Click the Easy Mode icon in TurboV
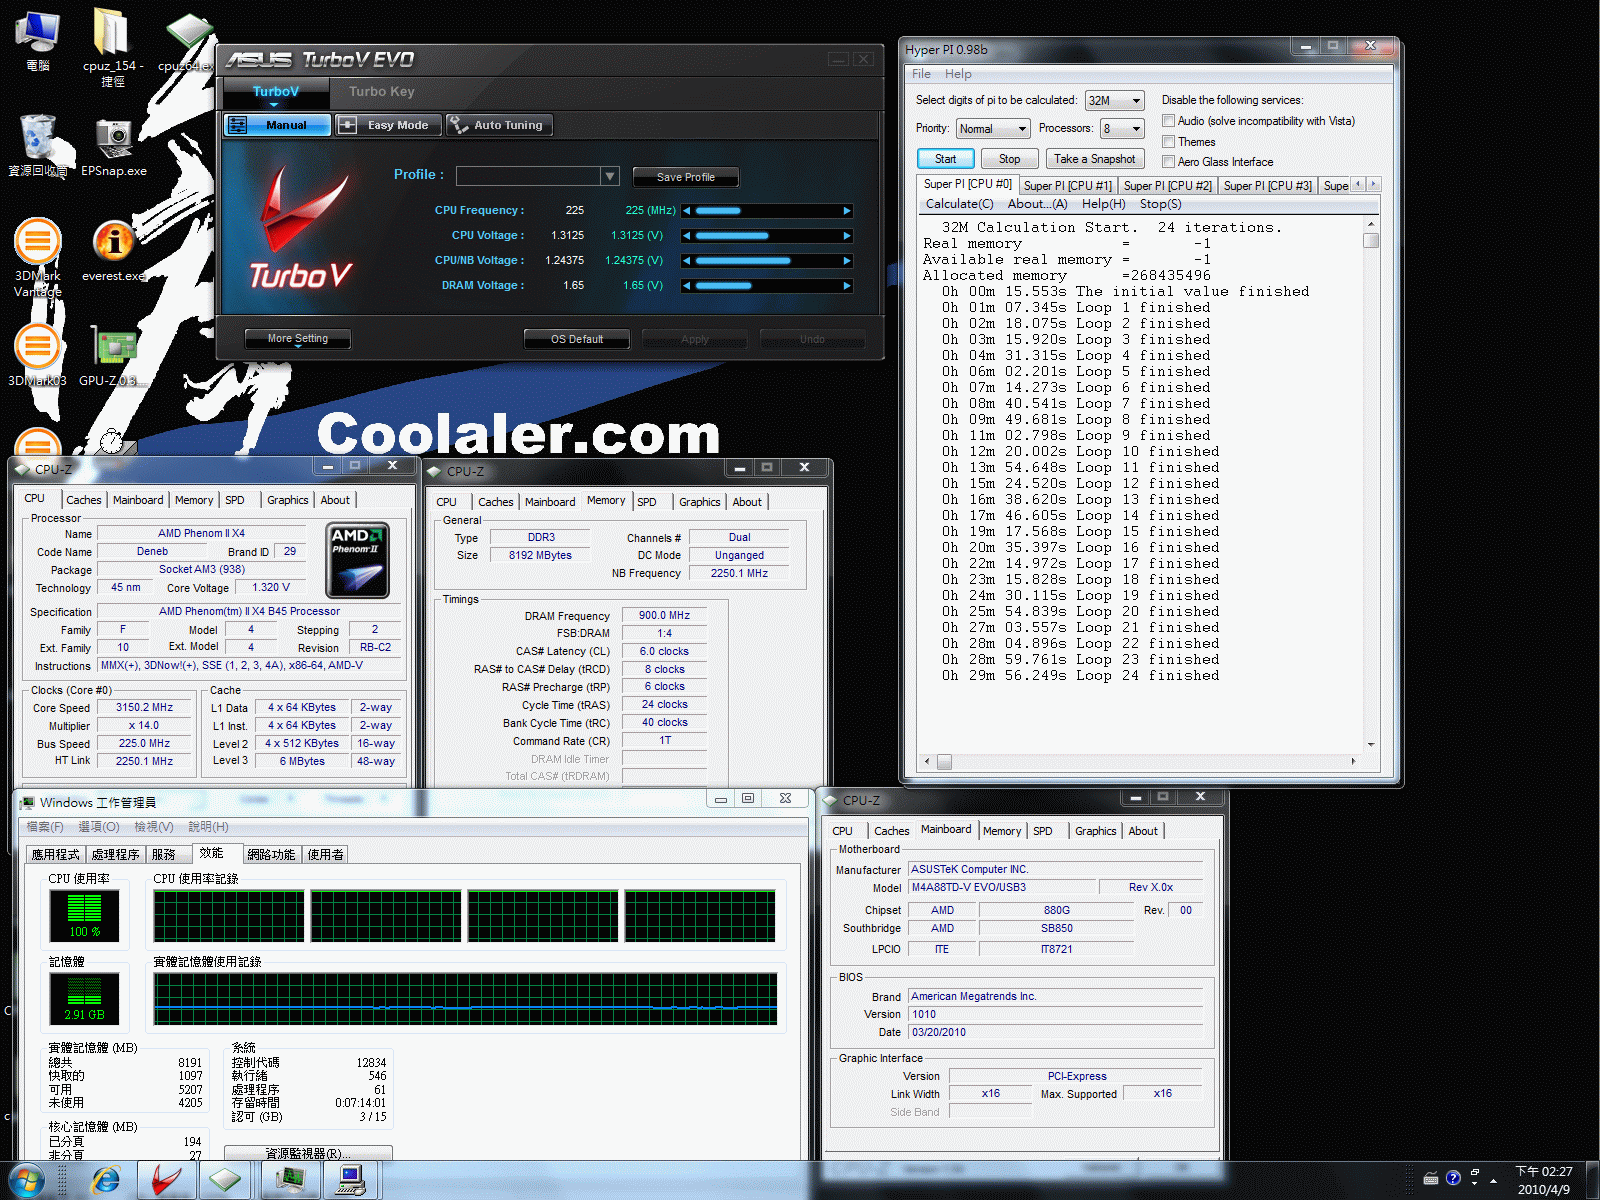1600x1200 pixels. 348,125
